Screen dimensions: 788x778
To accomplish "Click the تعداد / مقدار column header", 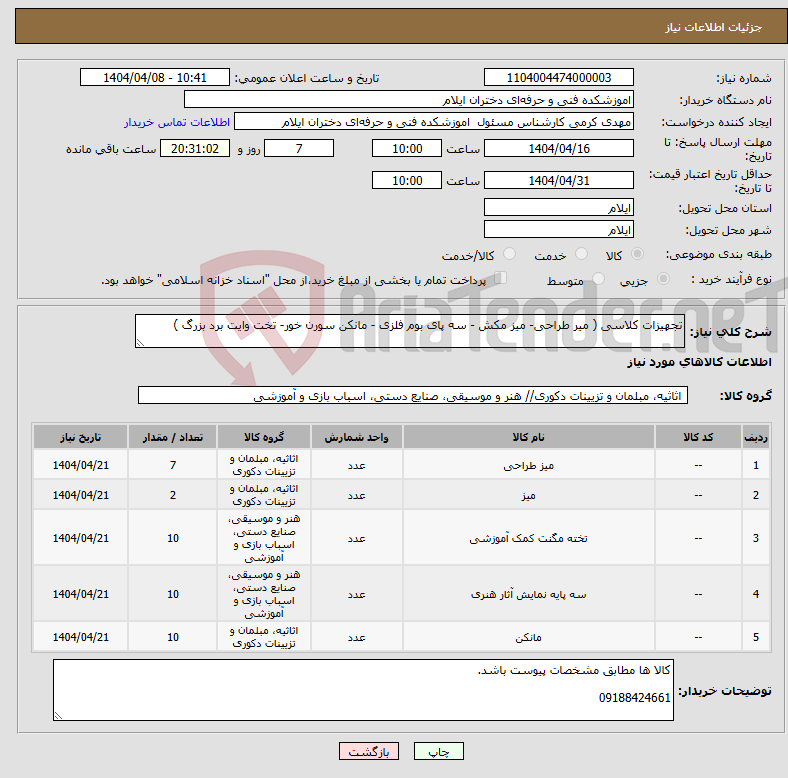I will (172, 437).
